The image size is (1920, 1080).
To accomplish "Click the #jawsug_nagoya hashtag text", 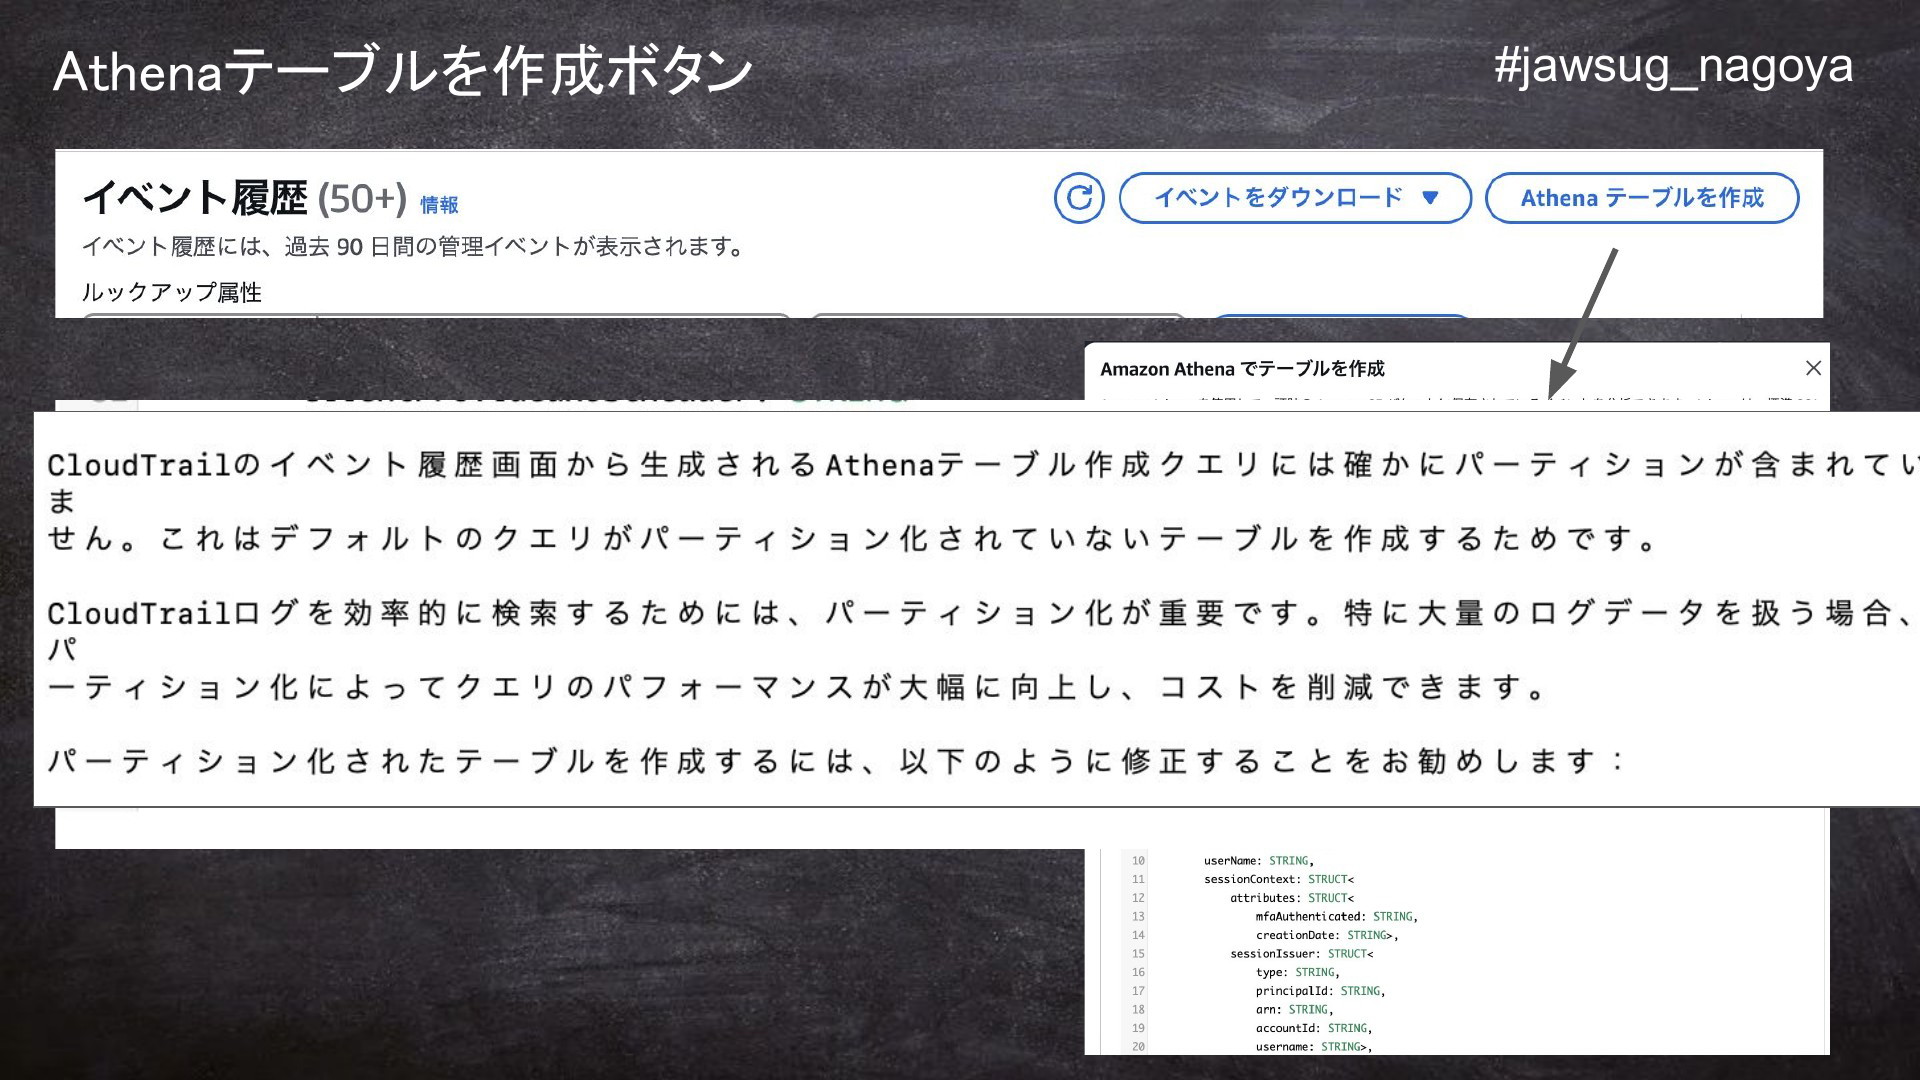I will [x=1673, y=68].
